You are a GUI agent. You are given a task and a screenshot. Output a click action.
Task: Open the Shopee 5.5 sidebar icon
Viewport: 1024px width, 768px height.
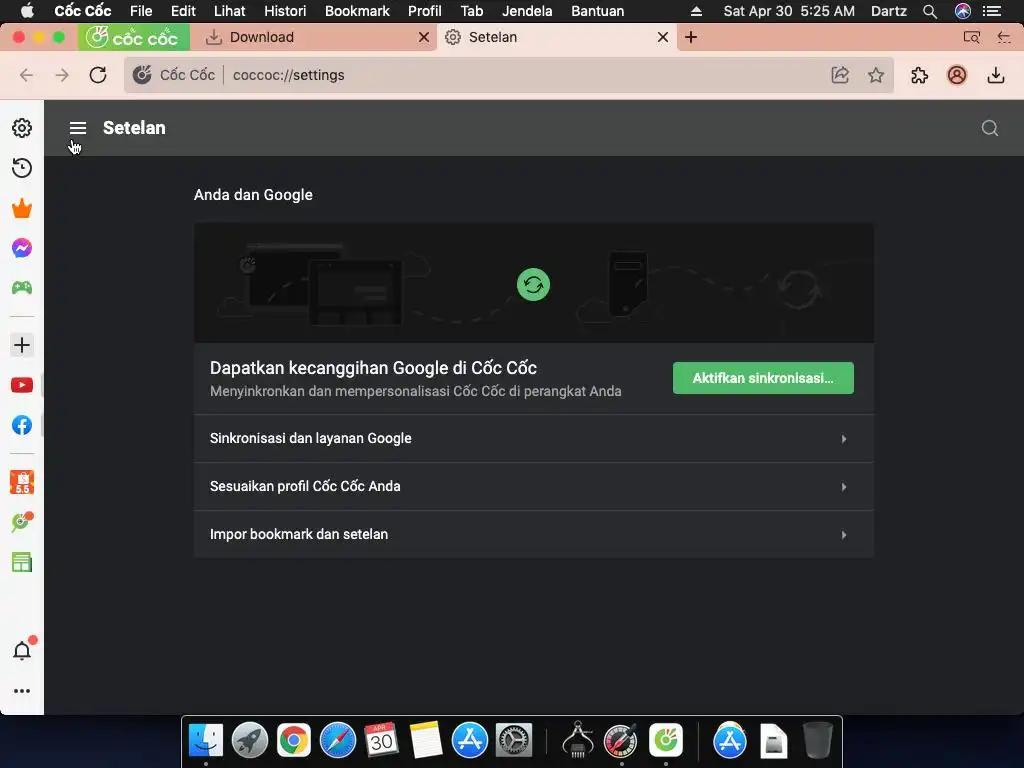pyautogui.click(x=22, y=482)
